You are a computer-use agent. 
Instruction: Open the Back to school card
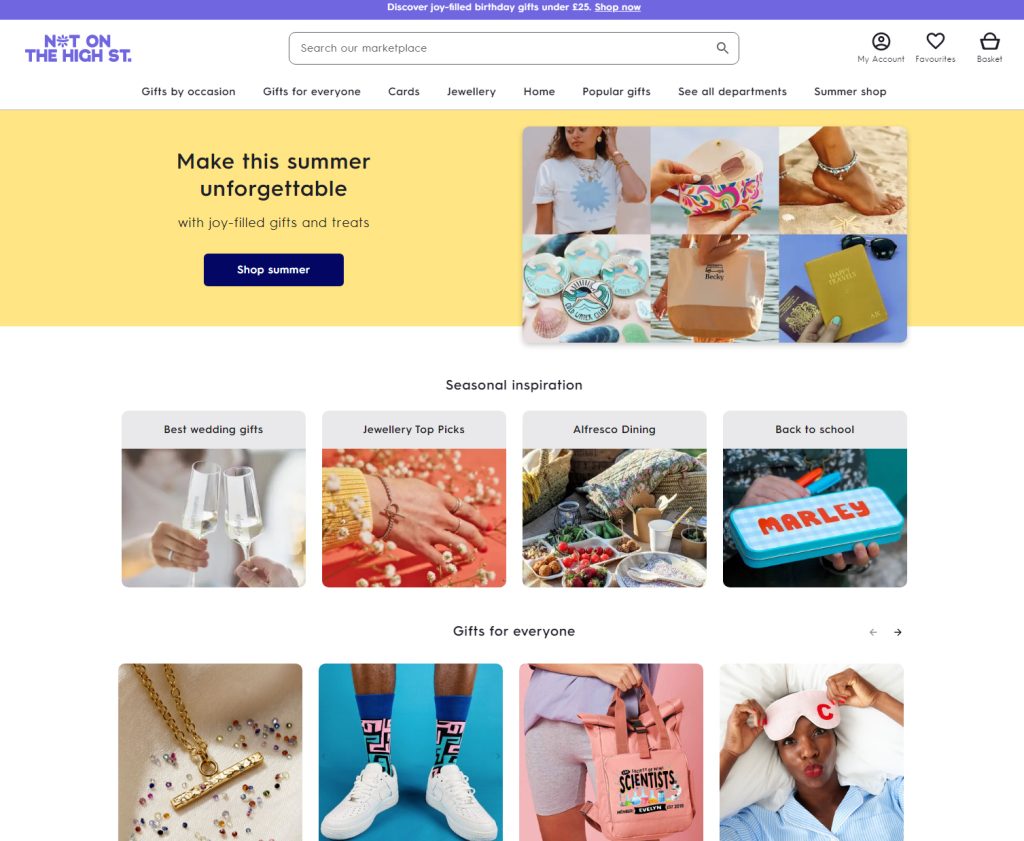coord(814,499)
